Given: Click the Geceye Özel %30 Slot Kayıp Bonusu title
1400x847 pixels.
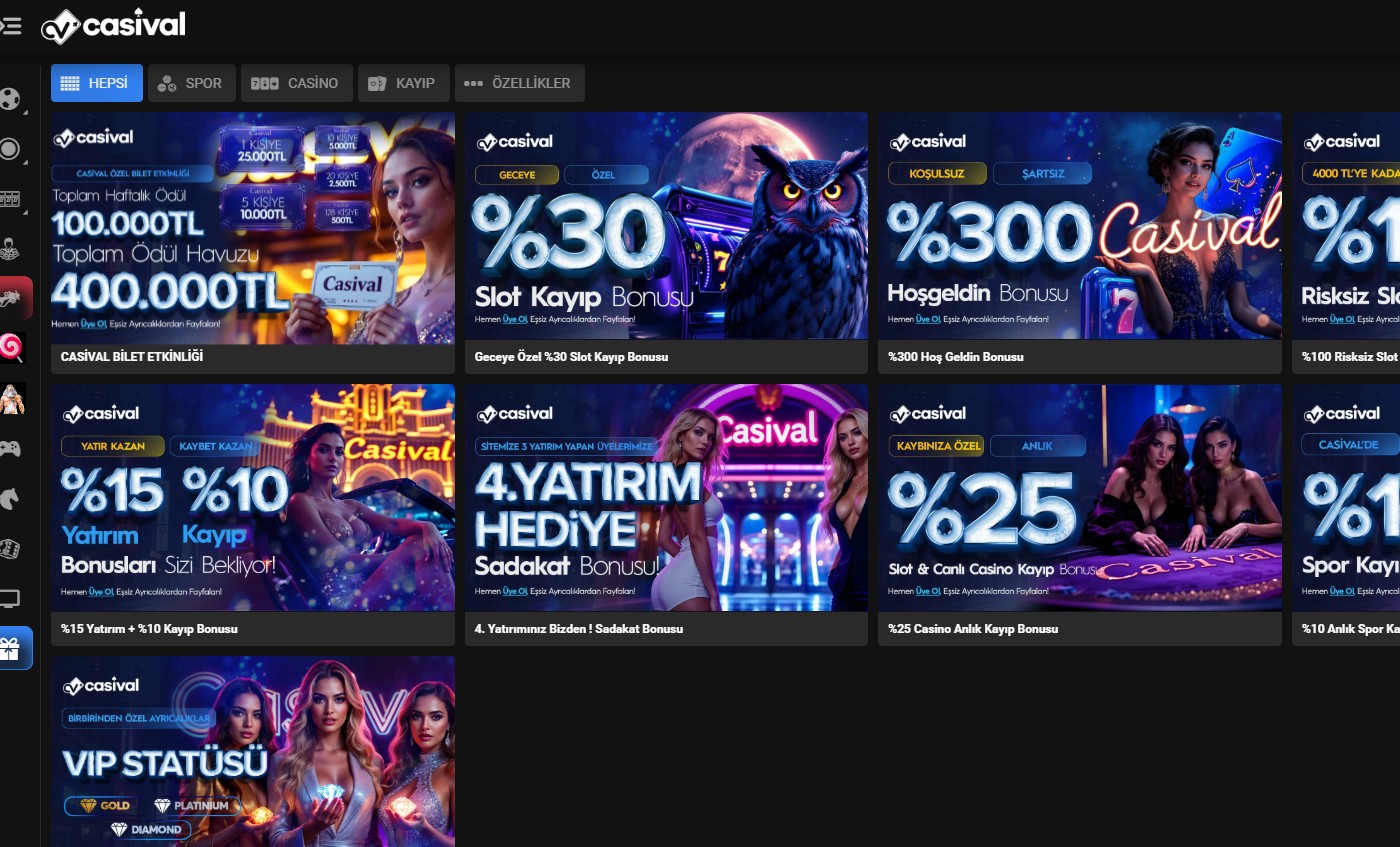Looking at the screenshot, I should point(571,357).
